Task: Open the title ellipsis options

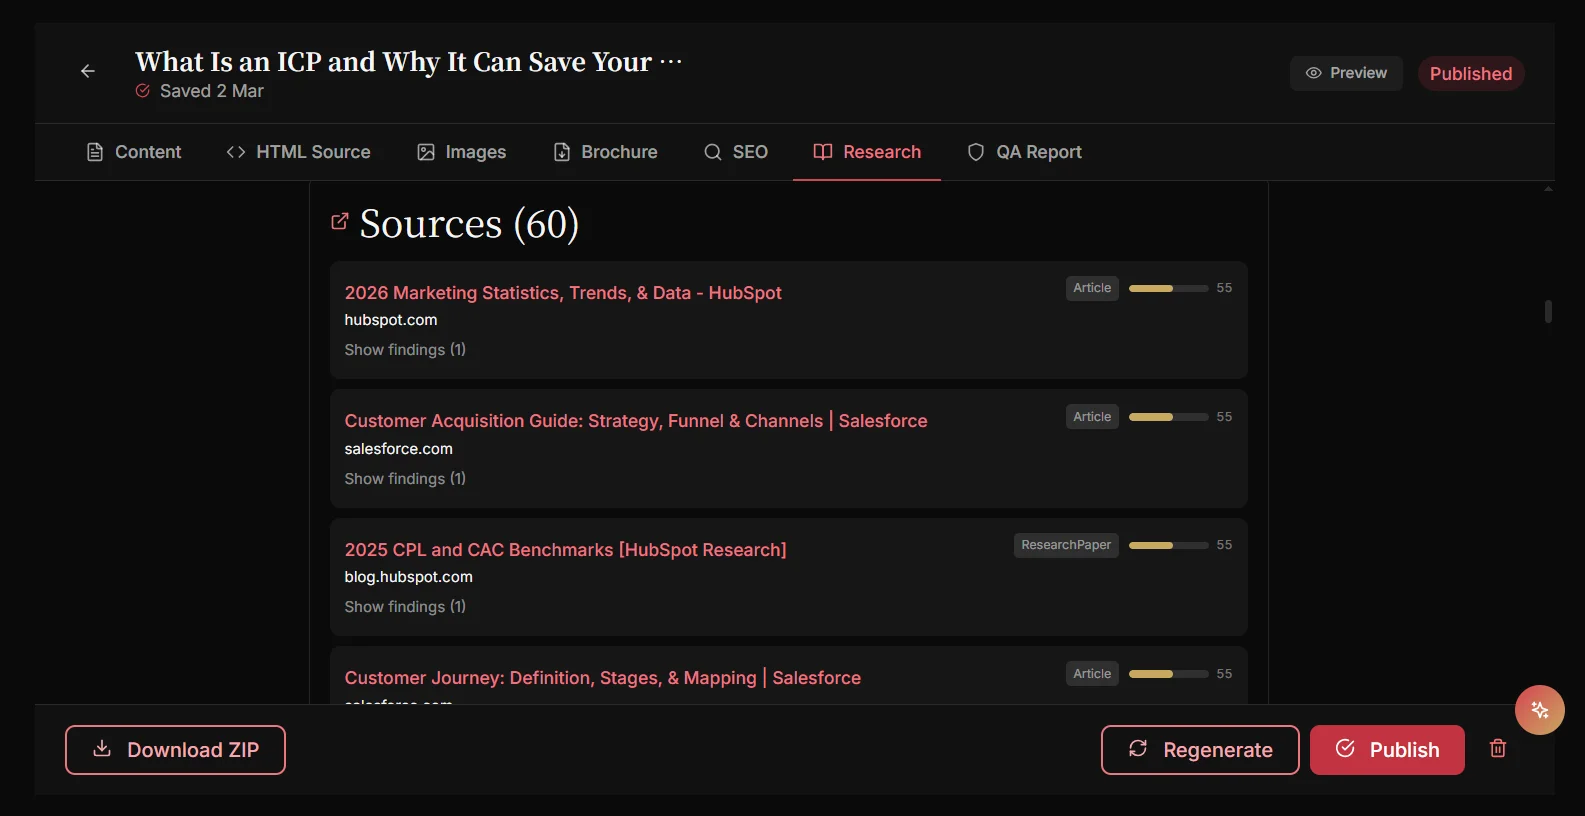Action: pos(671,62)
